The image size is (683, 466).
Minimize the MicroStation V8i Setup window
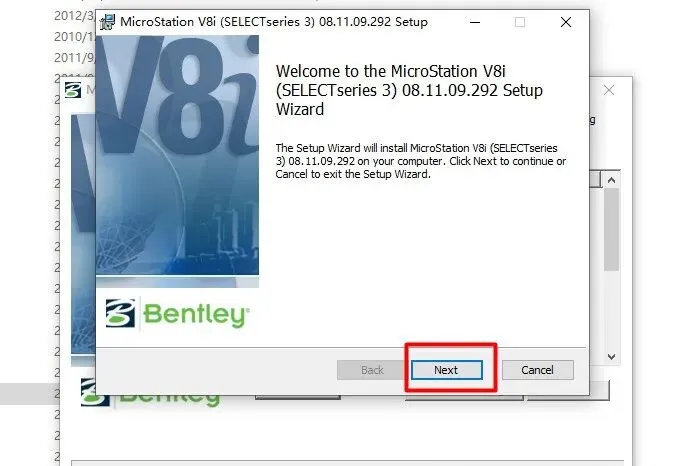[x=475, y=22]
